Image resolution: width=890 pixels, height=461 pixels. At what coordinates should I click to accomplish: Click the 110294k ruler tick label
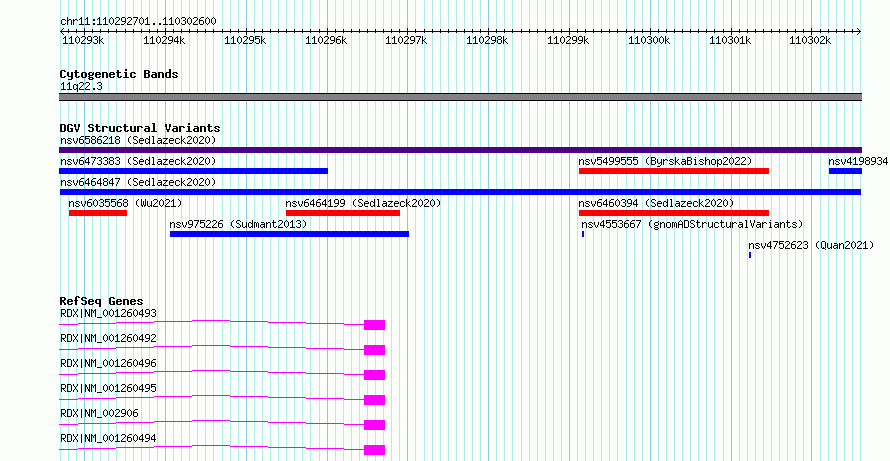pos(164,41)
